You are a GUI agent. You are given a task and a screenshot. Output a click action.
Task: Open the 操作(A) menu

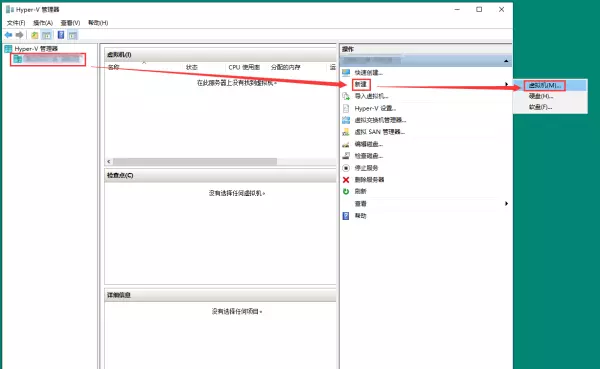[x=43, y=23]
